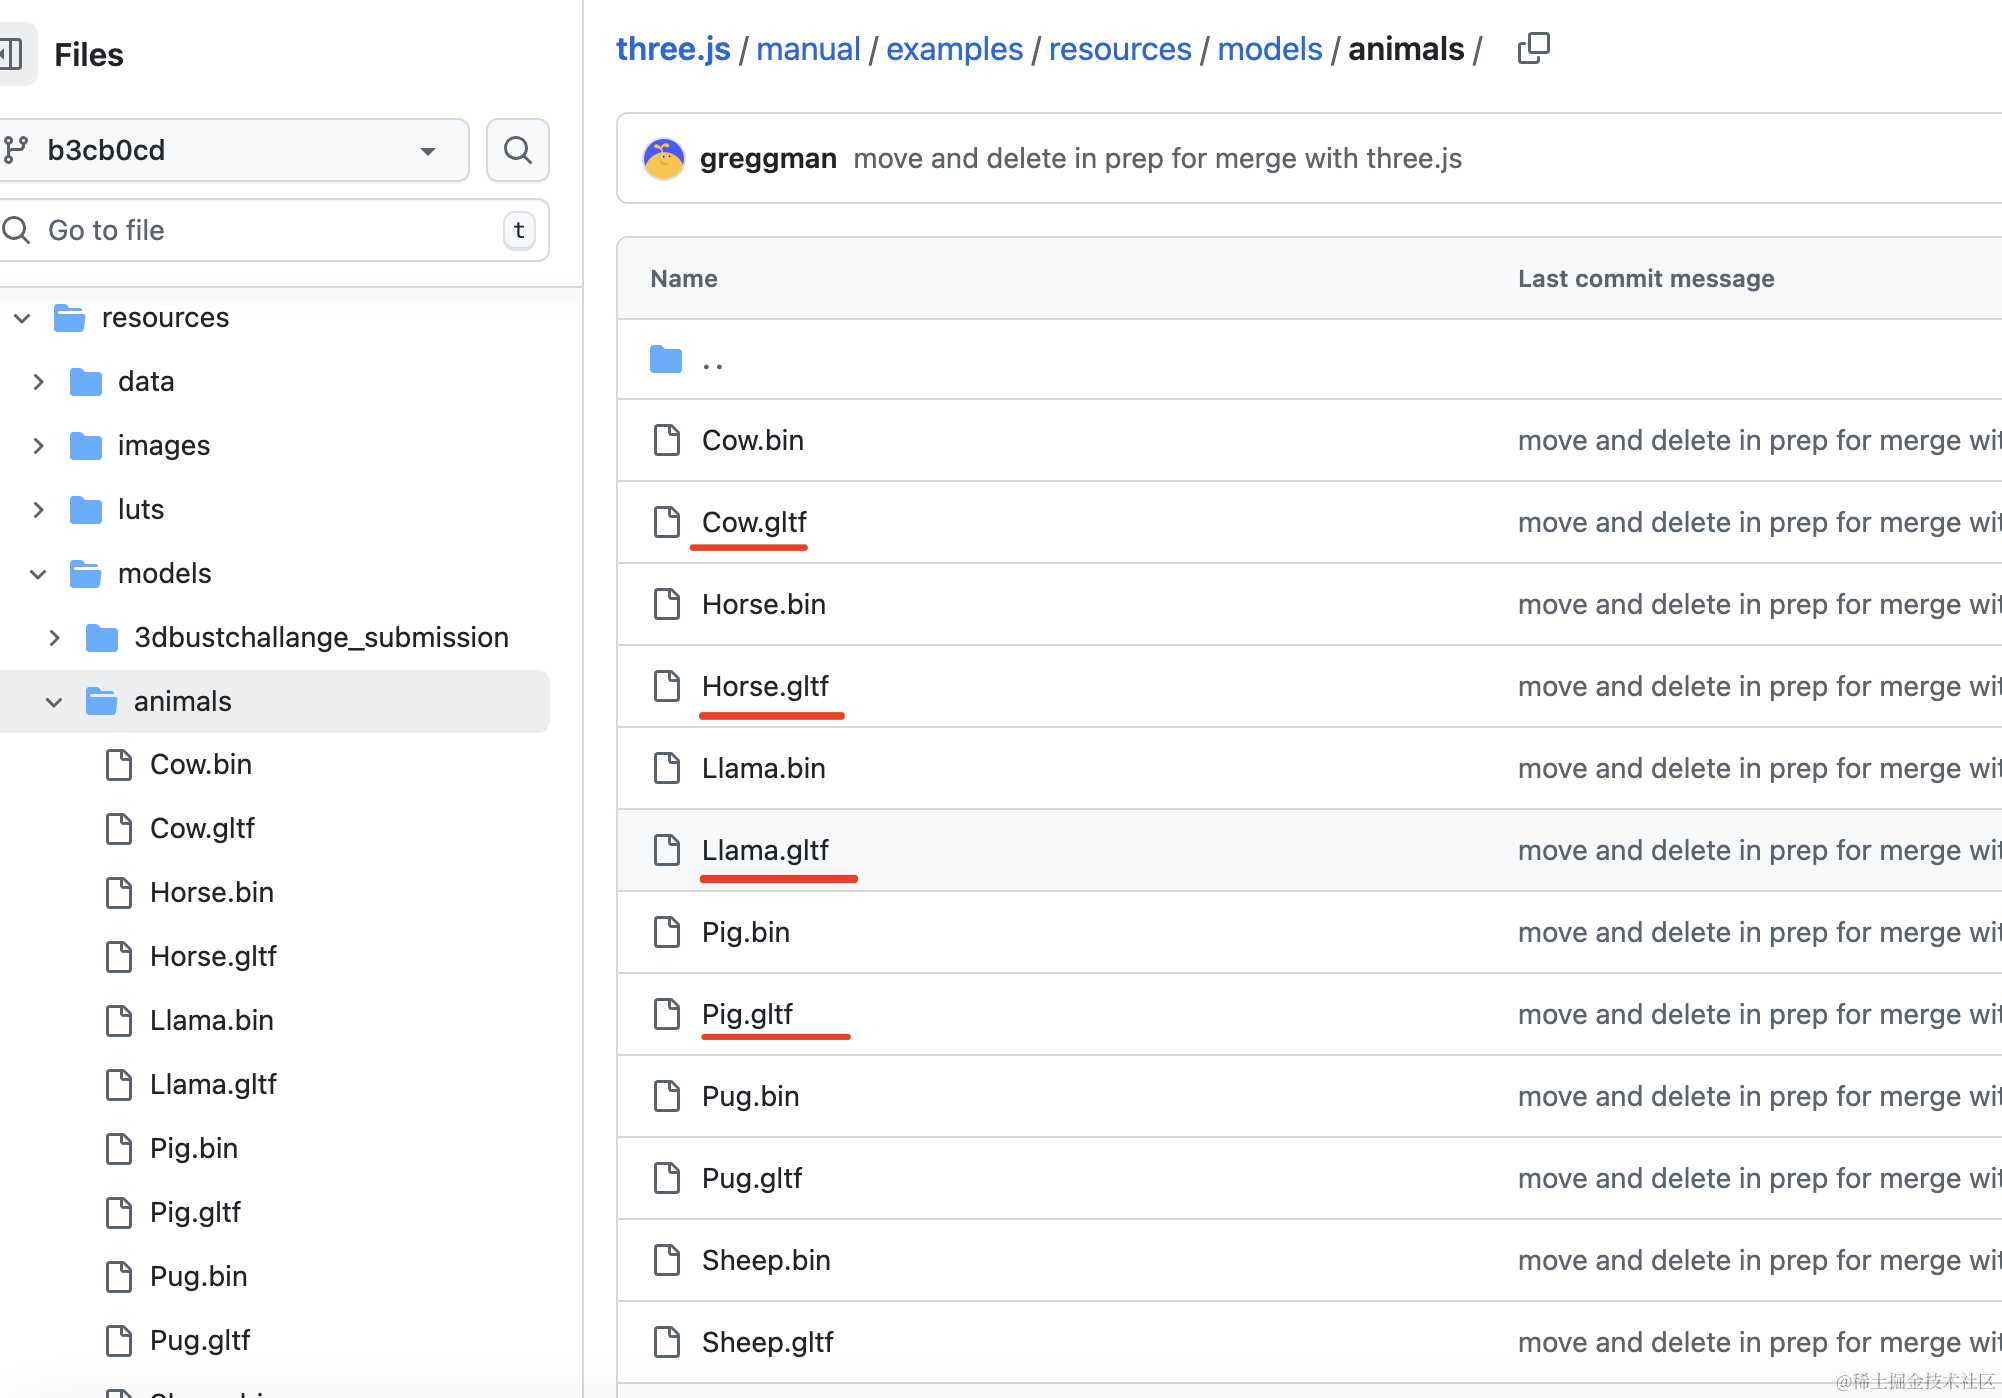Image resolution: width=2002 pixels, height=1398 pixels.
Task: Open Llama.gltf in the file table
Action: pyautogui.click(x=765, y=850)
